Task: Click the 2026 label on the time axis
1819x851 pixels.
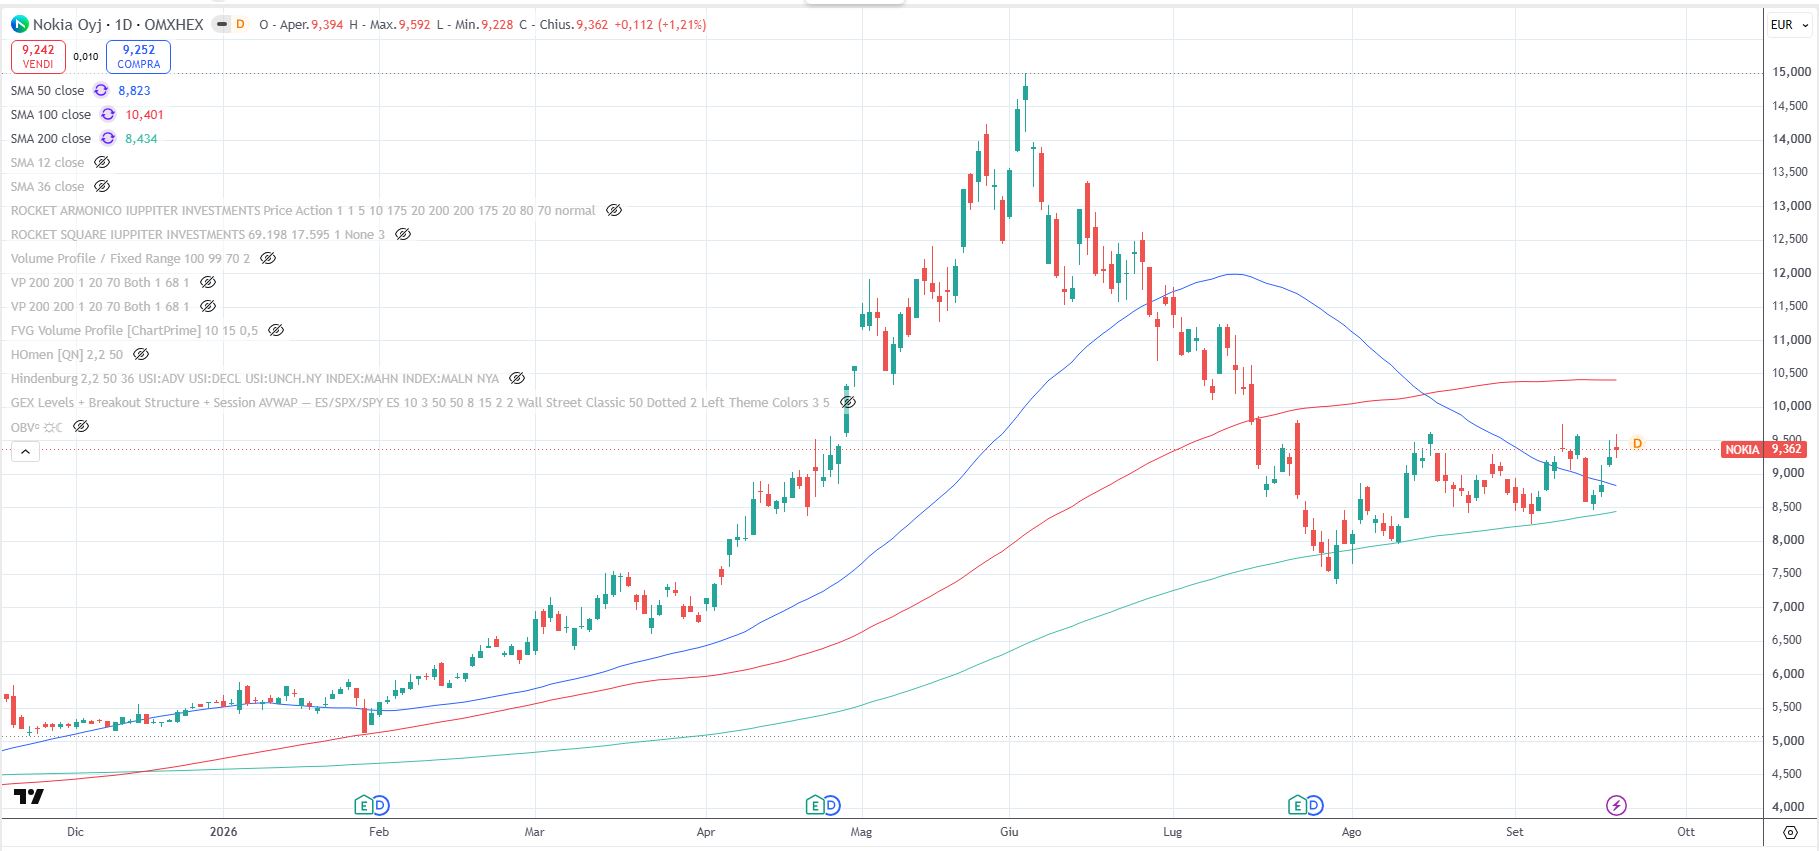Action: point(223,831)
